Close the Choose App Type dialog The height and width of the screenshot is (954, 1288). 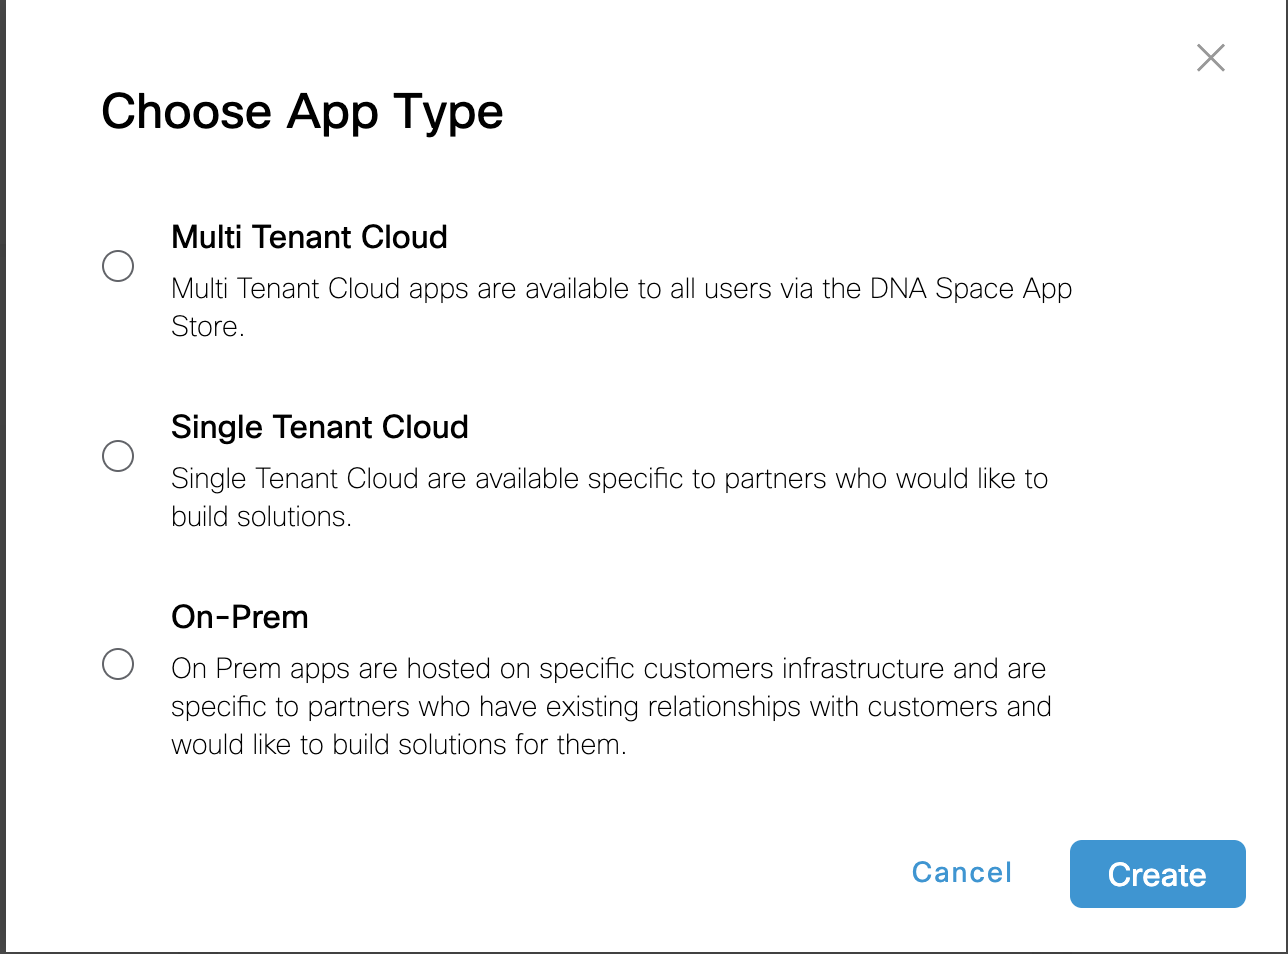point(1211,58)
